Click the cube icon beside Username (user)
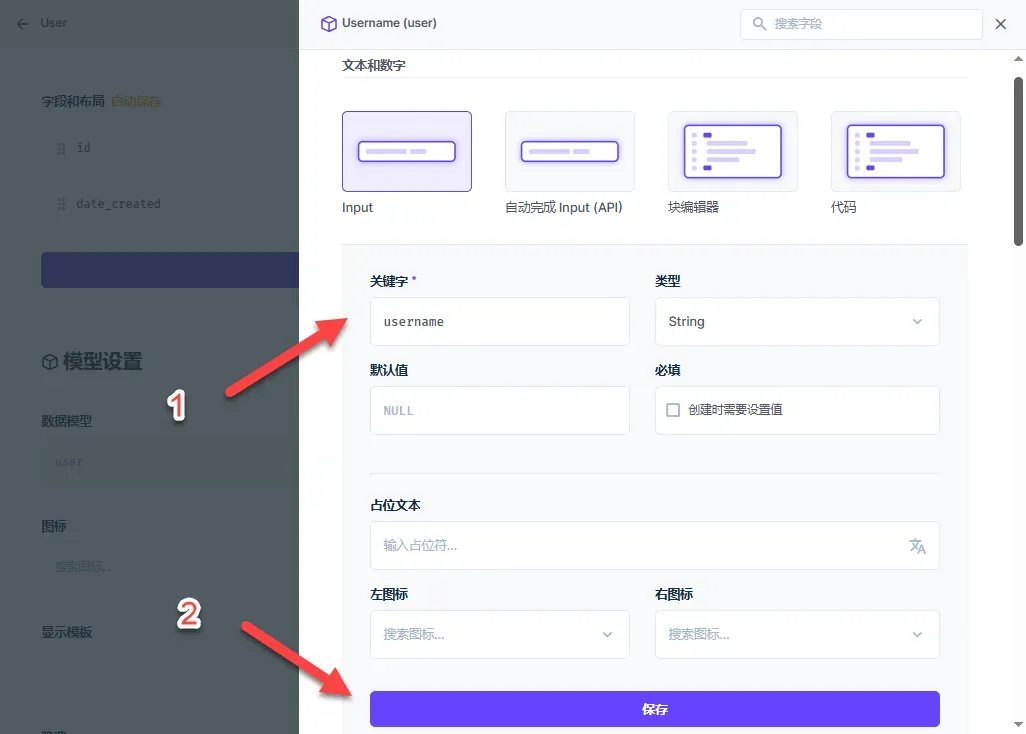 328,24
